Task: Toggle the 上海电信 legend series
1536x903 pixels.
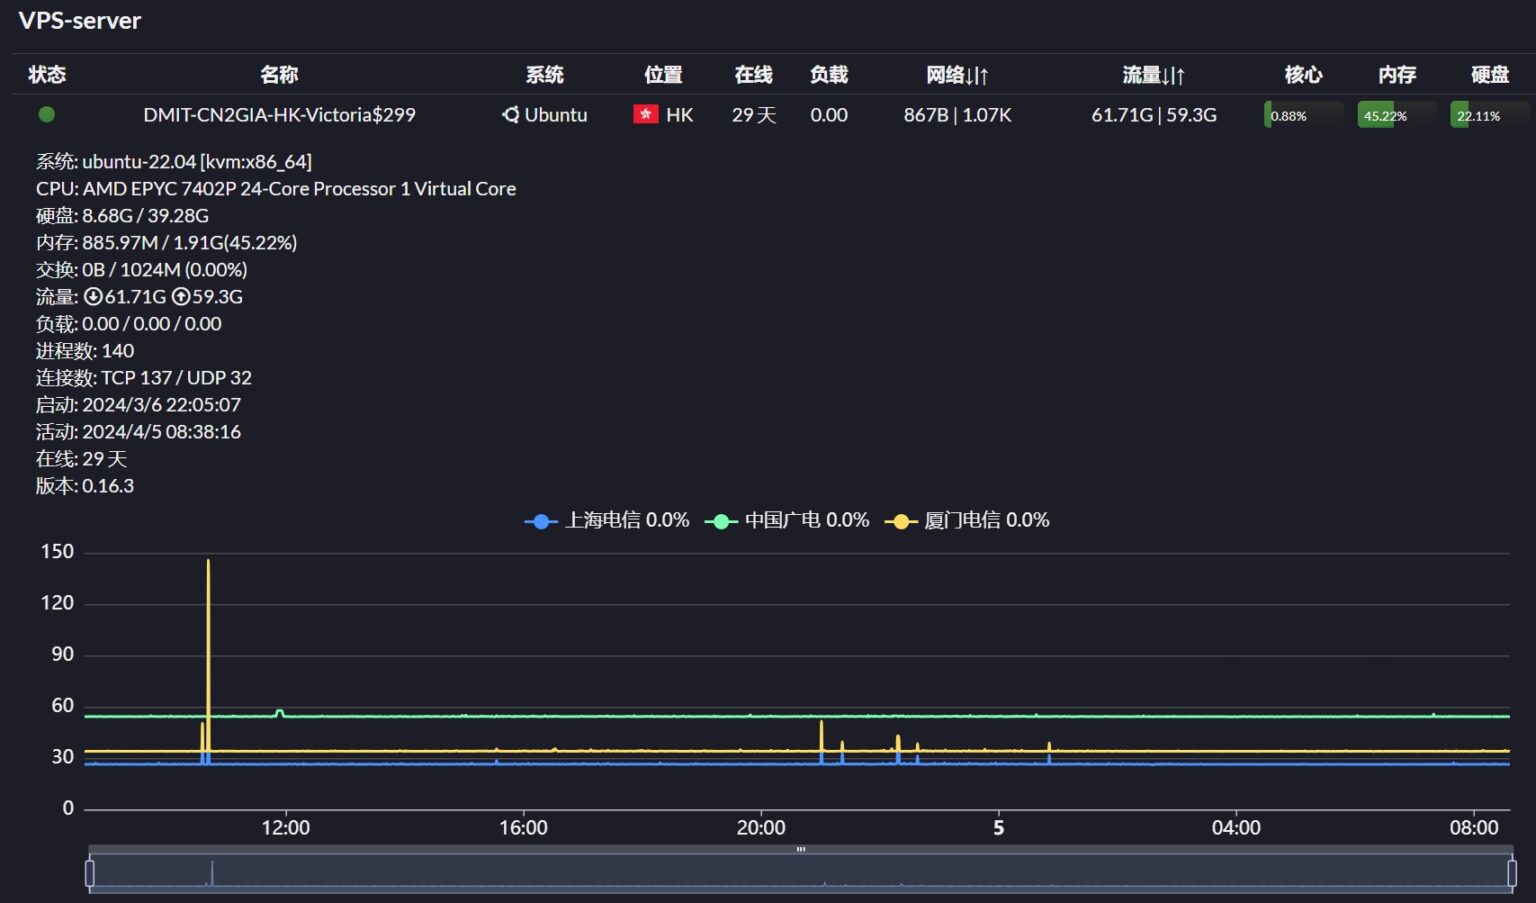Action: point(607,520)
